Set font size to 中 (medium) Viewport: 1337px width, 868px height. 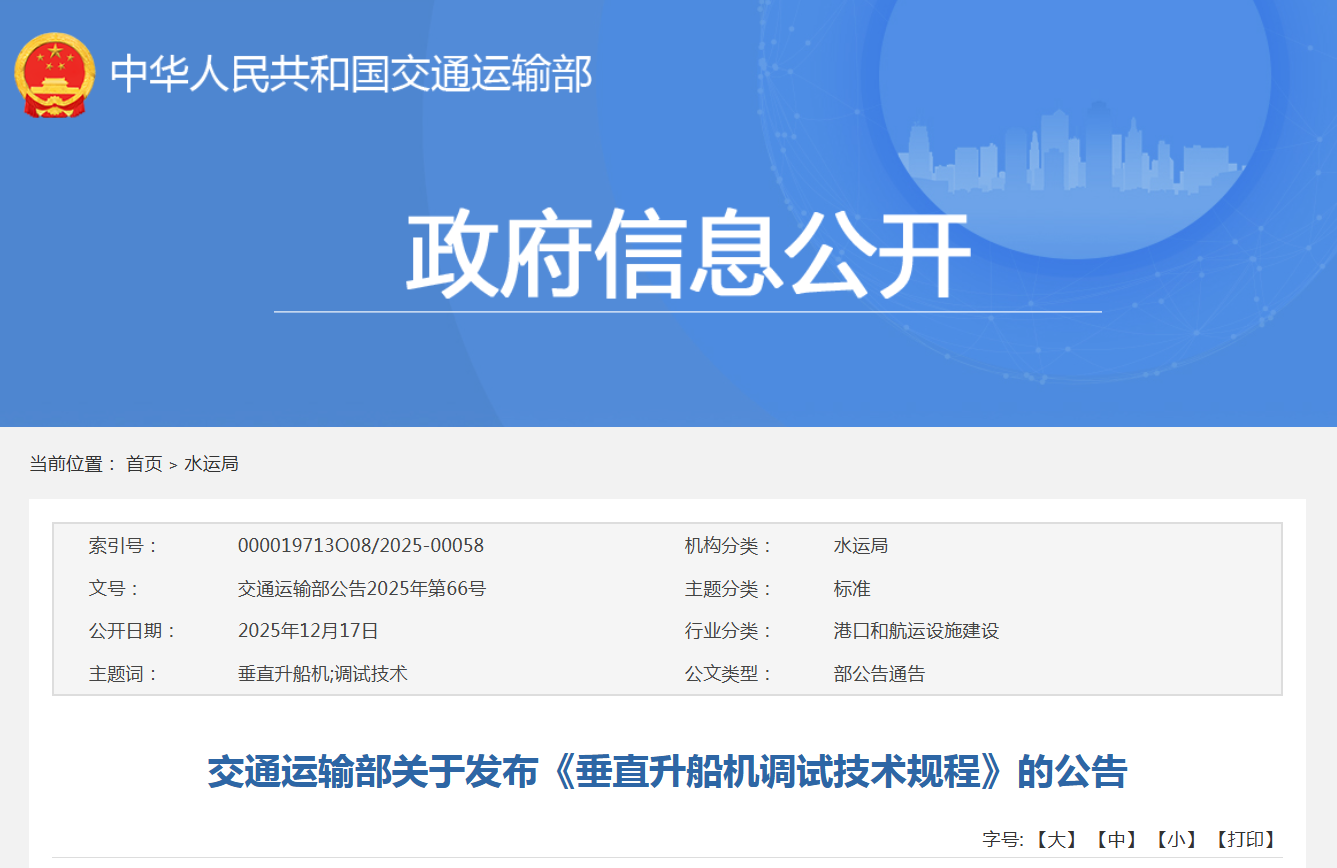click(1115, 840)
